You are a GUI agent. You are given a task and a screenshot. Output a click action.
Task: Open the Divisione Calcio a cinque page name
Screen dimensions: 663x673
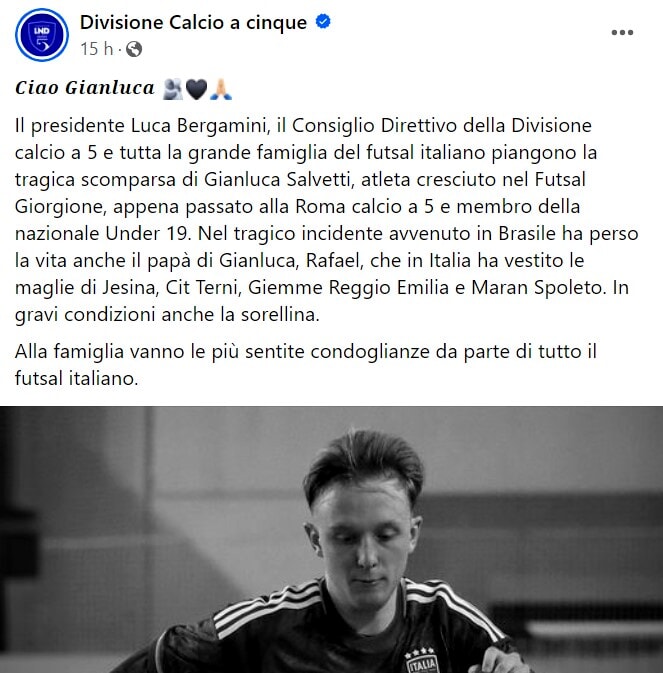pos(193,22)
